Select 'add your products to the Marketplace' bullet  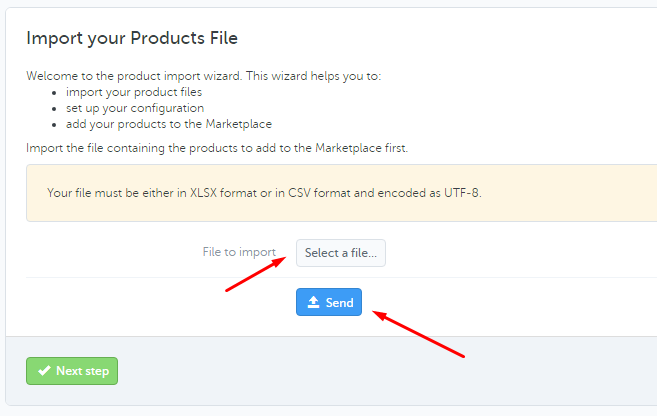[x=169, y=124]
